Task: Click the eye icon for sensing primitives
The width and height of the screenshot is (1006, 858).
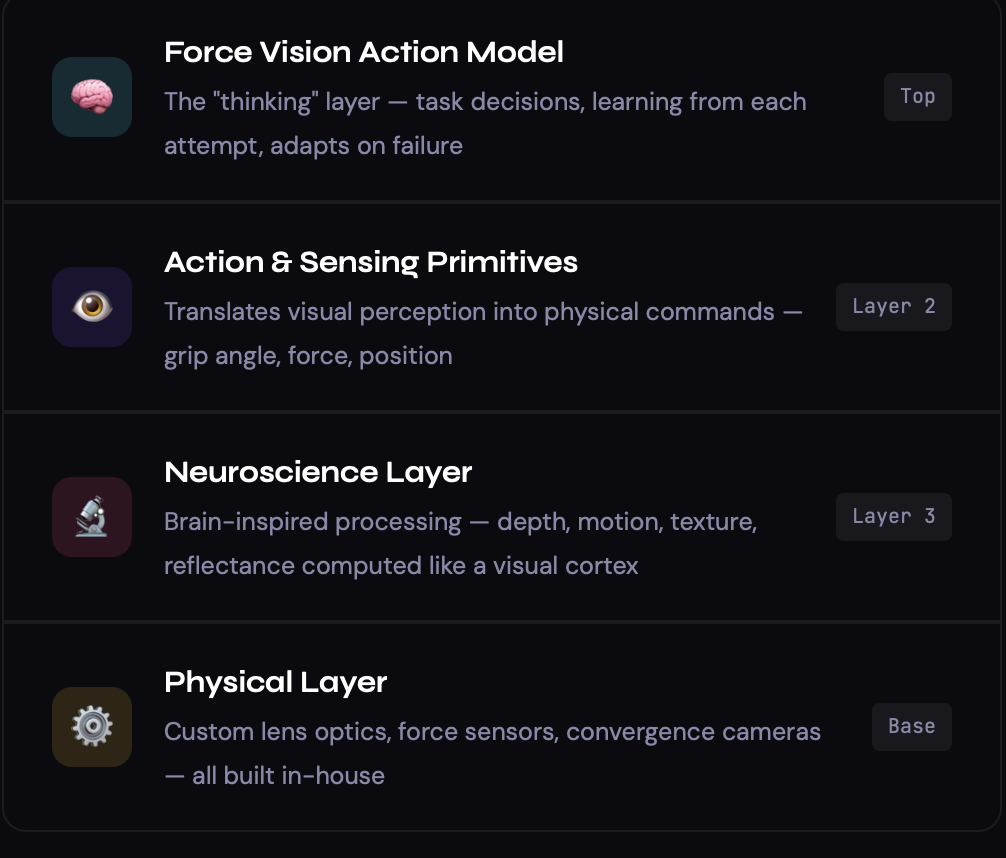Action: (92, 307)
